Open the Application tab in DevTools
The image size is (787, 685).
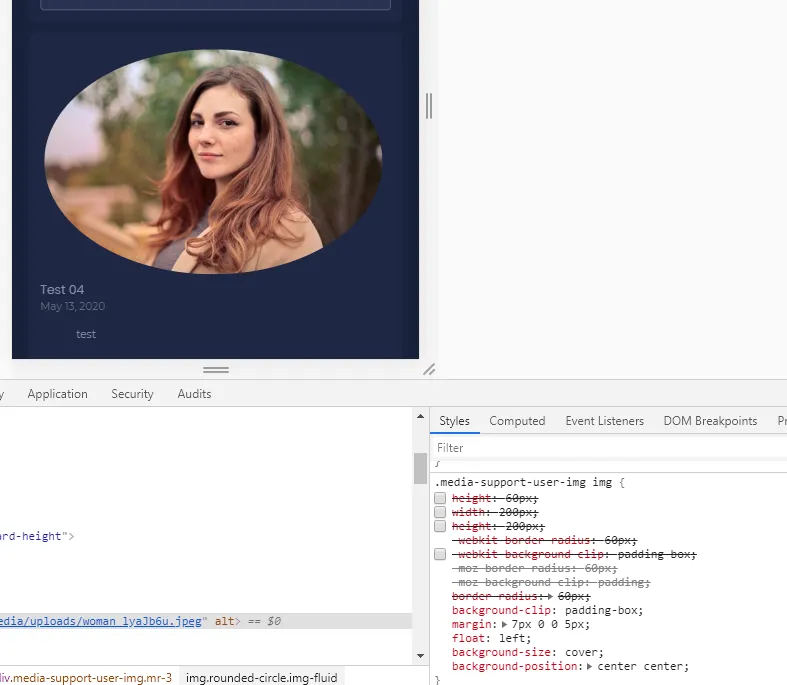click(x=57, y=394)
